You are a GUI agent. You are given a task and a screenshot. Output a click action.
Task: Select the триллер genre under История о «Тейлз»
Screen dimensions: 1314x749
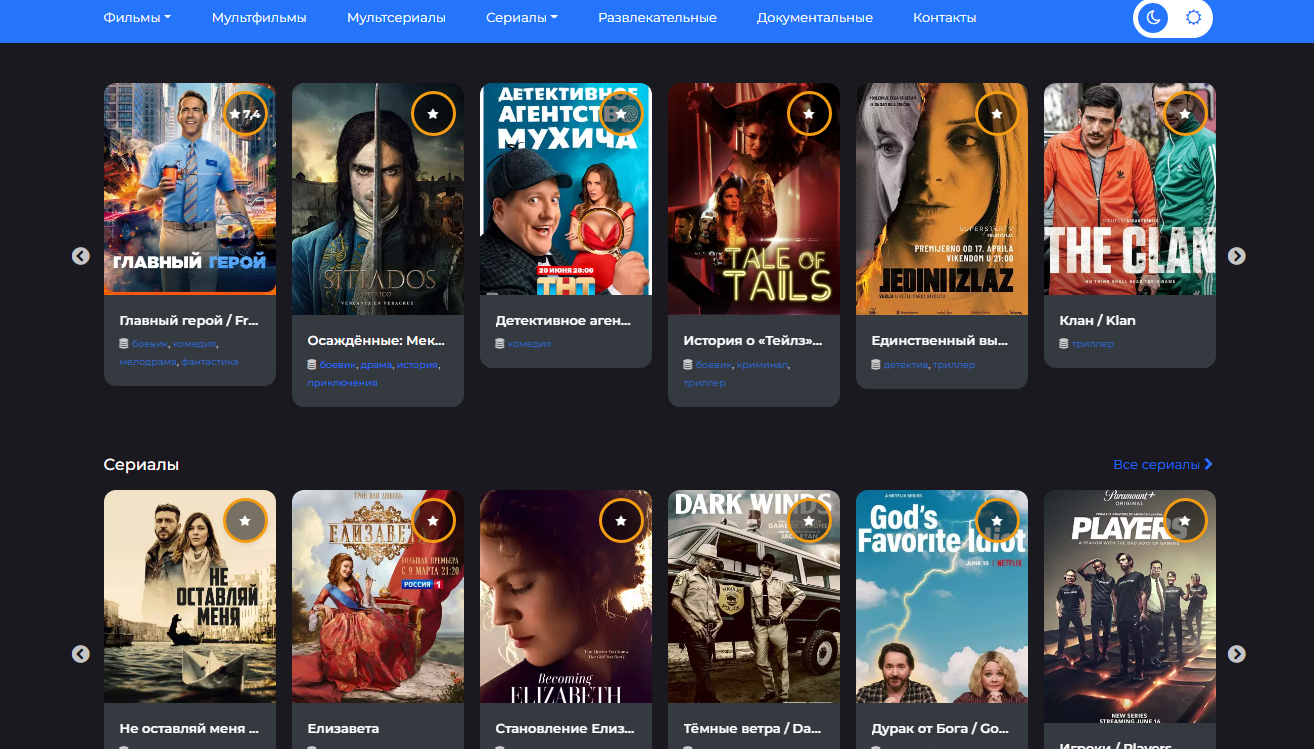coord(704,382)
